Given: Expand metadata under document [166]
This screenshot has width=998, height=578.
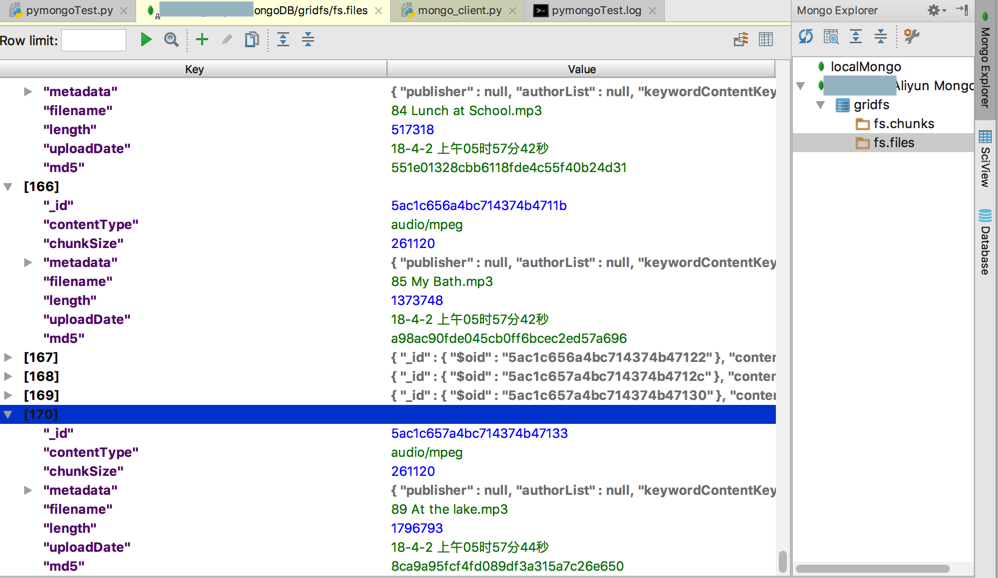Looking at the screenshot, I should [28, 262].
